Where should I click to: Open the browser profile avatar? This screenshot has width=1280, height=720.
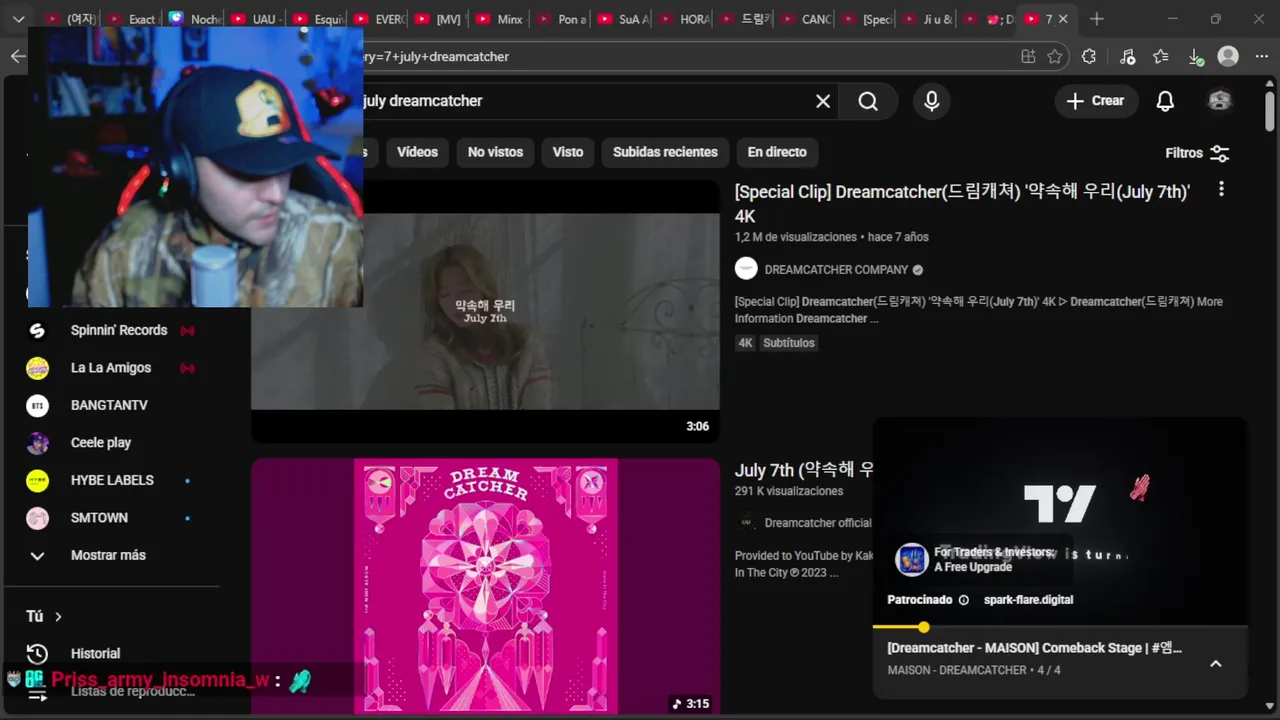pyautogui.click(x=1229, y=57)
